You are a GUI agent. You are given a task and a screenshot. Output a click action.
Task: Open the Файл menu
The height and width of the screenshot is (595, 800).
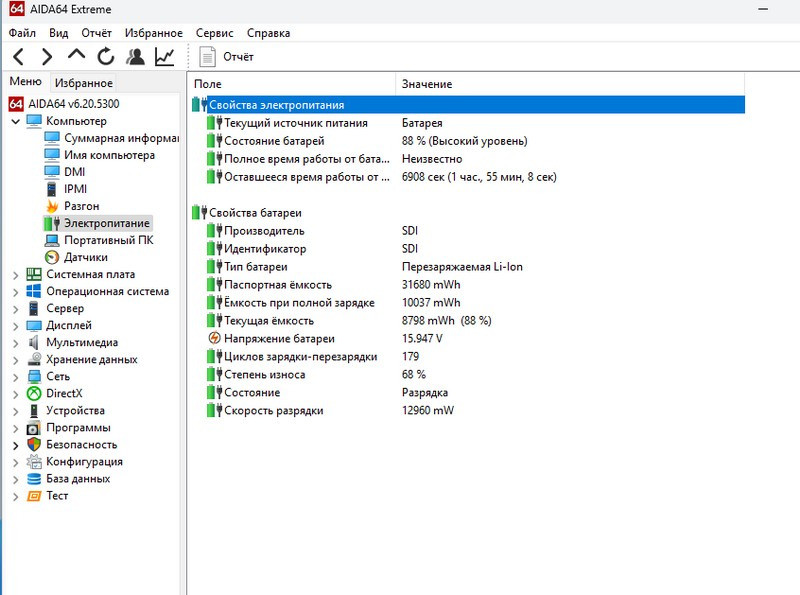pos(22,33)
